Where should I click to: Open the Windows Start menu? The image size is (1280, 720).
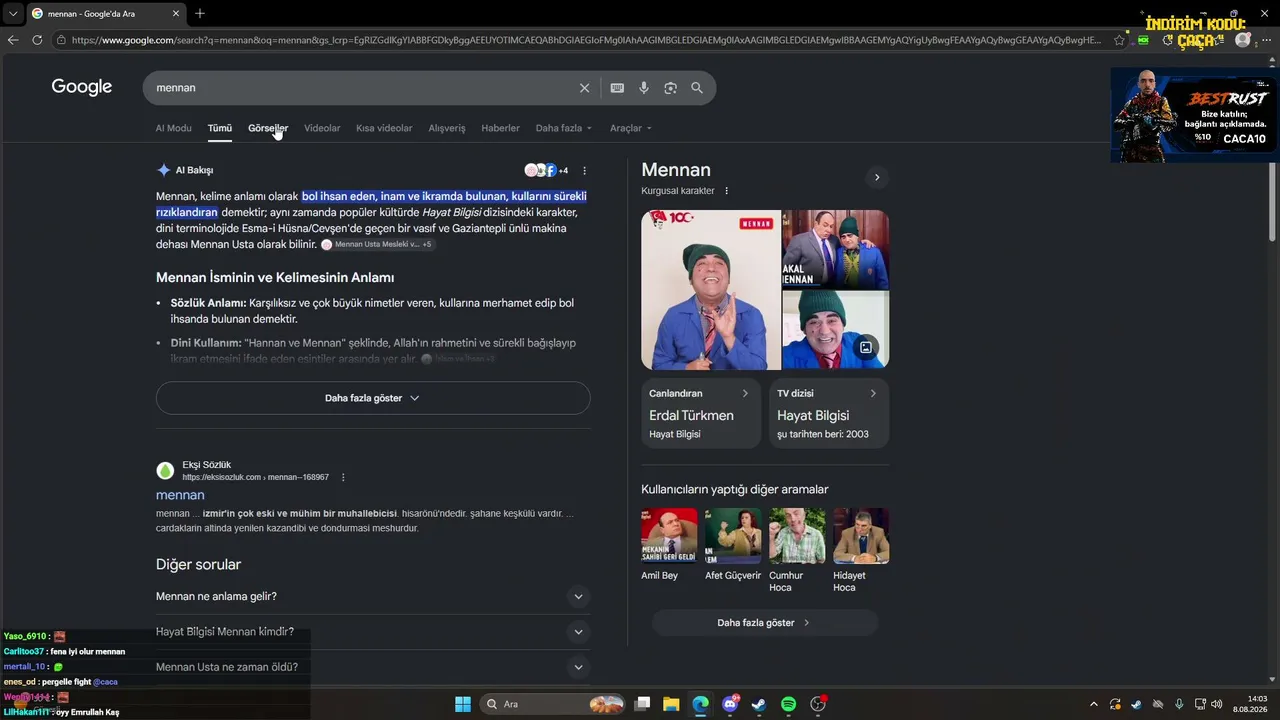click(463, 704)
